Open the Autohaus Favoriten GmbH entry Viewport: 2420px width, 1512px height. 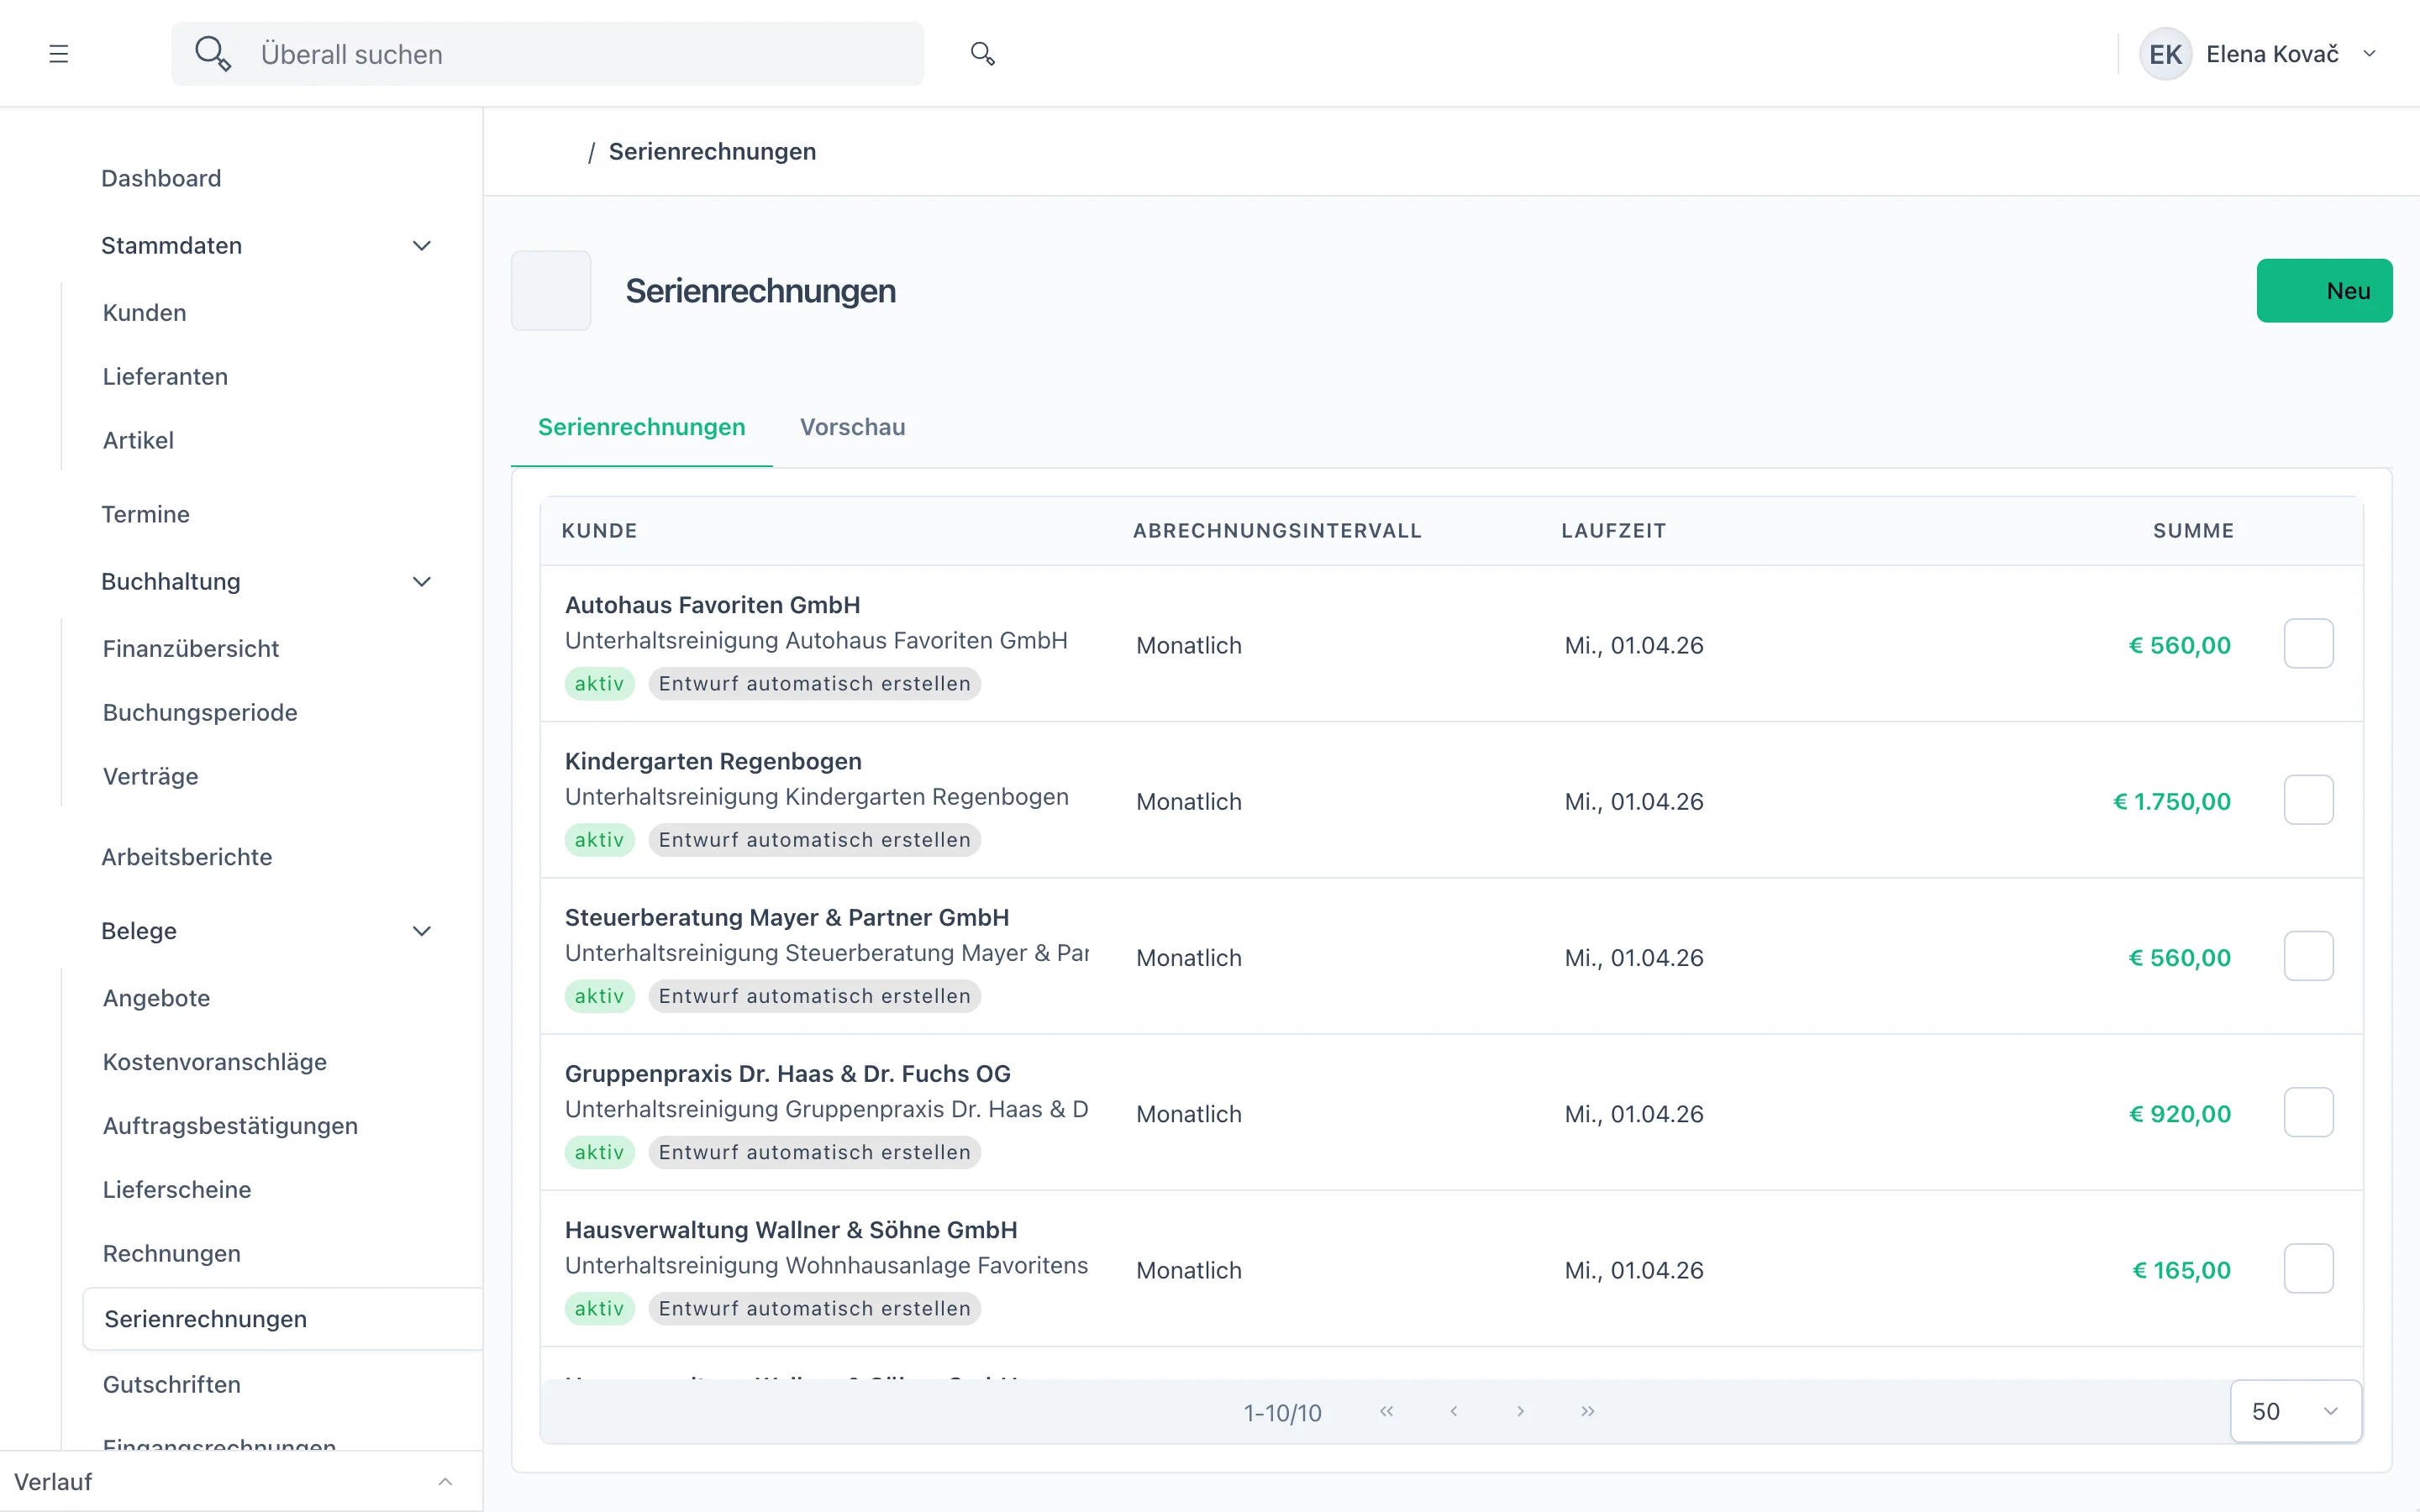[x=712, y=605]
